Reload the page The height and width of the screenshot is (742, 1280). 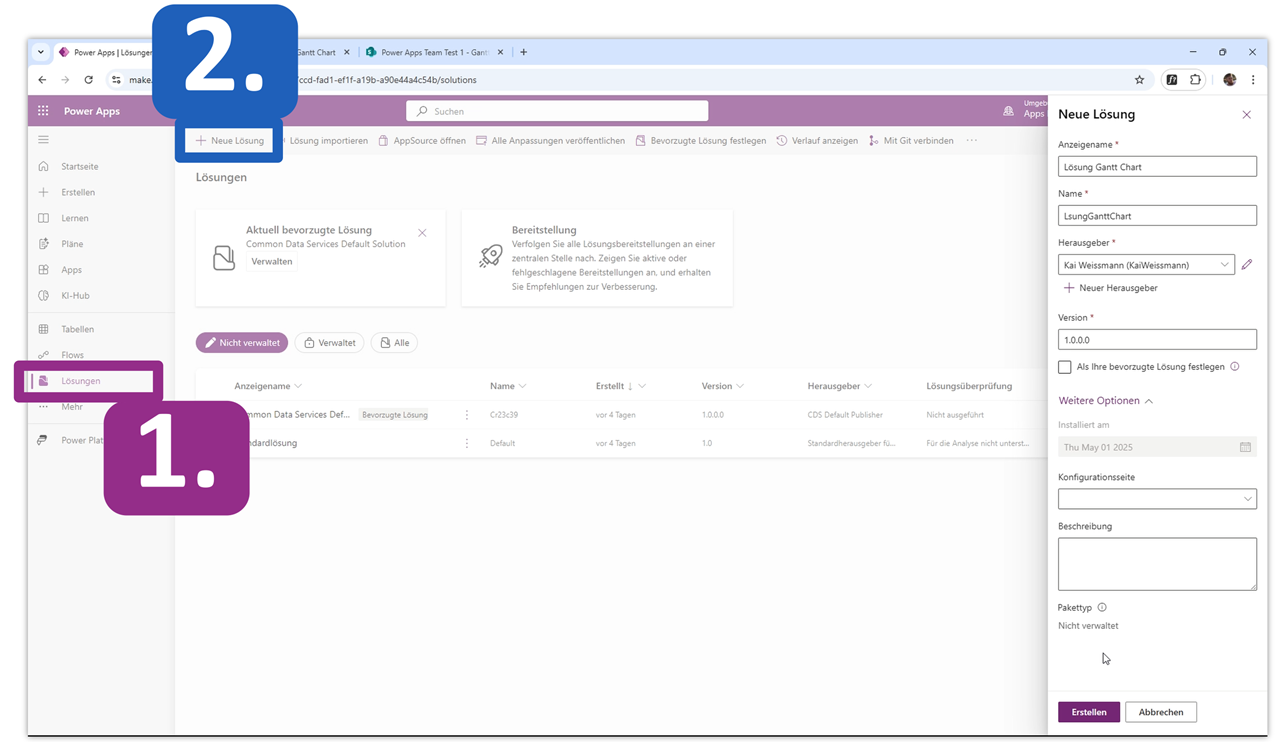pos(88,80)
